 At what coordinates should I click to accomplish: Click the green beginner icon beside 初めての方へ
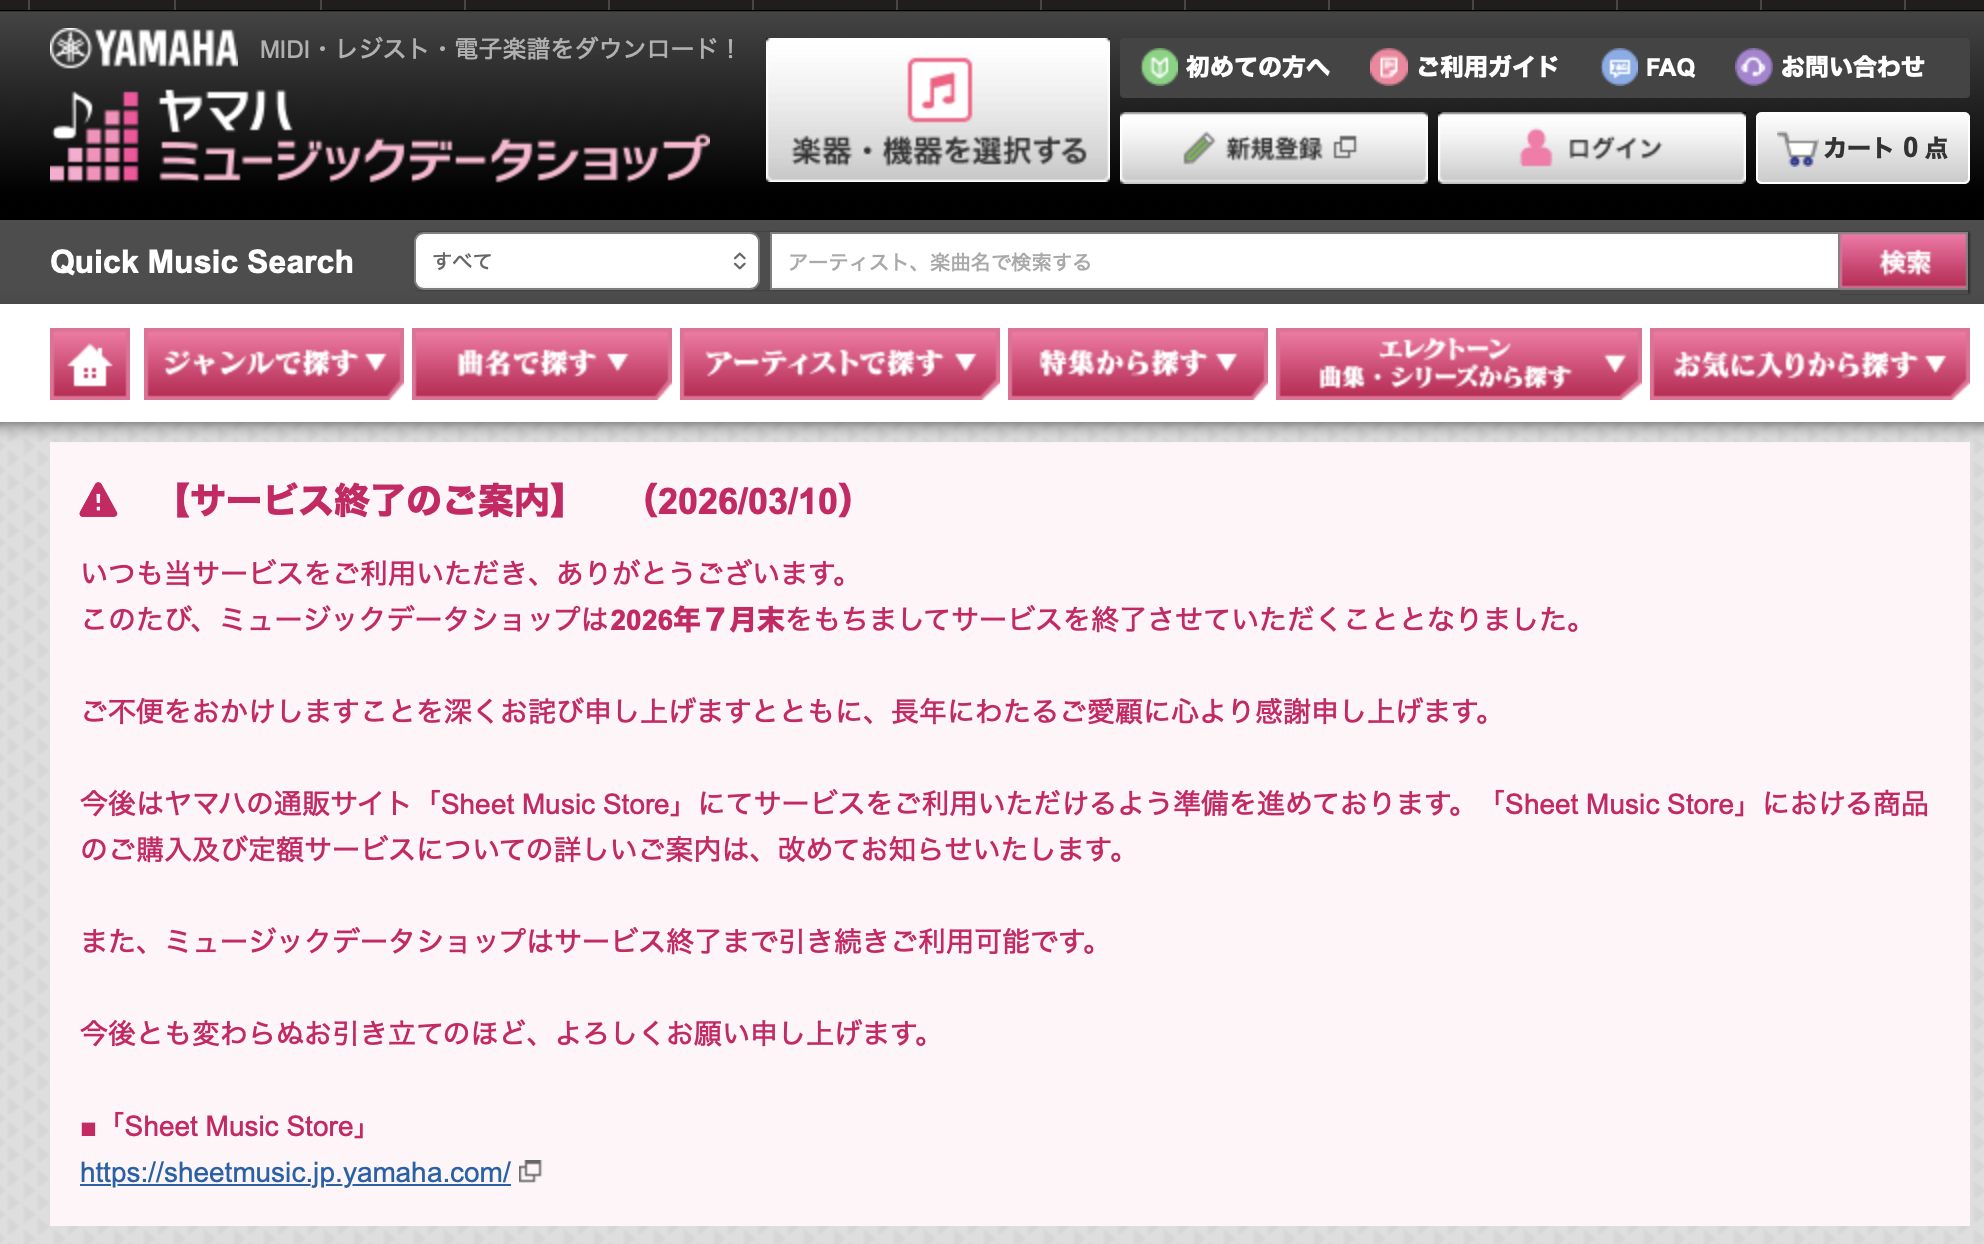(1159, 67)
